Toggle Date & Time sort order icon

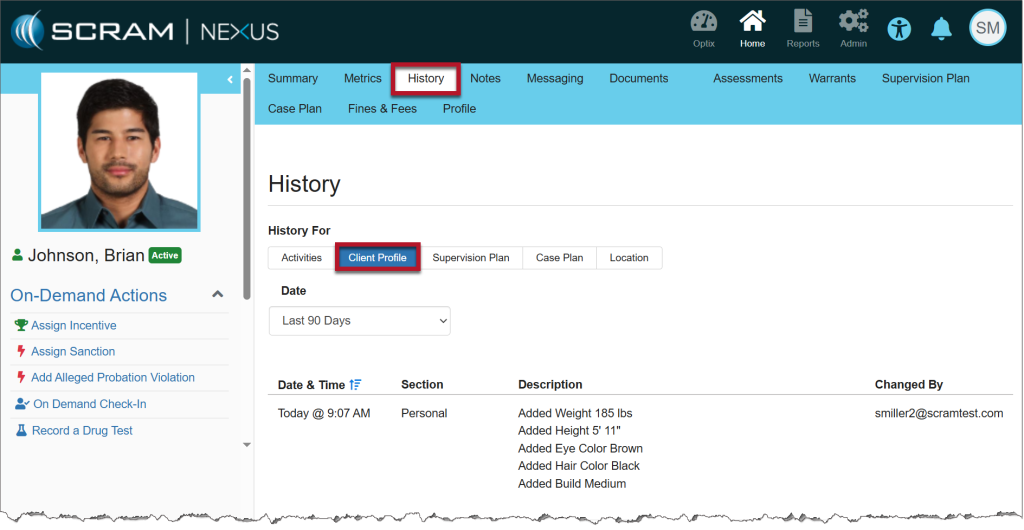point(355,385)
